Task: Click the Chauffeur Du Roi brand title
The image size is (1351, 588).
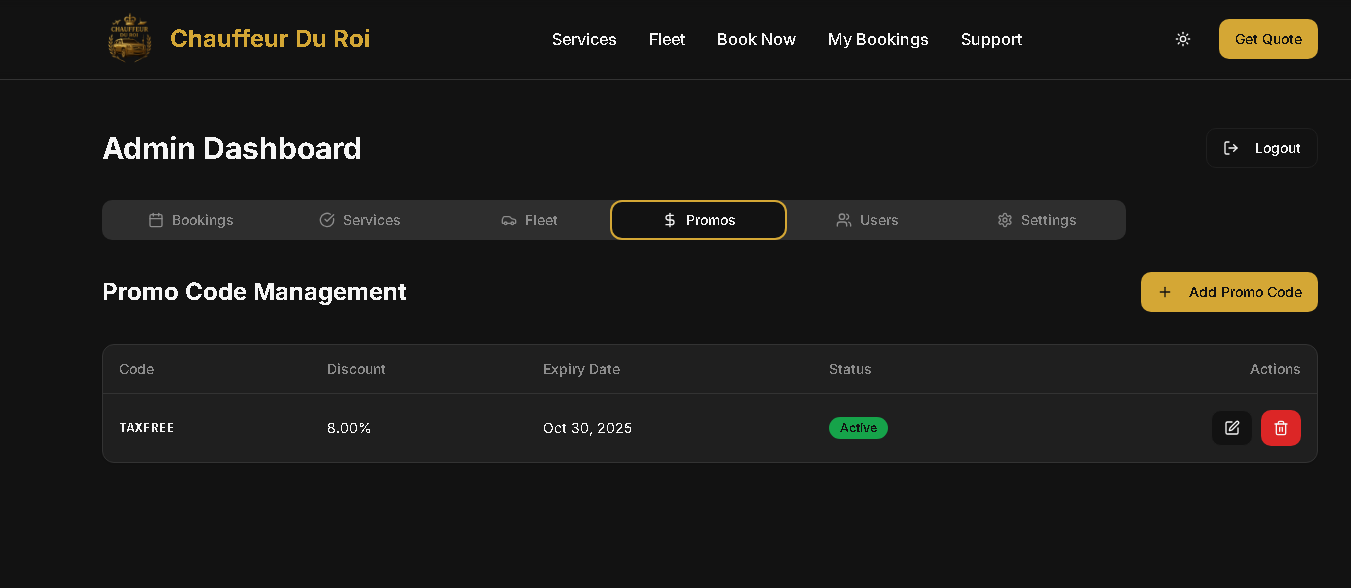Action: click(x=270, y=39)
